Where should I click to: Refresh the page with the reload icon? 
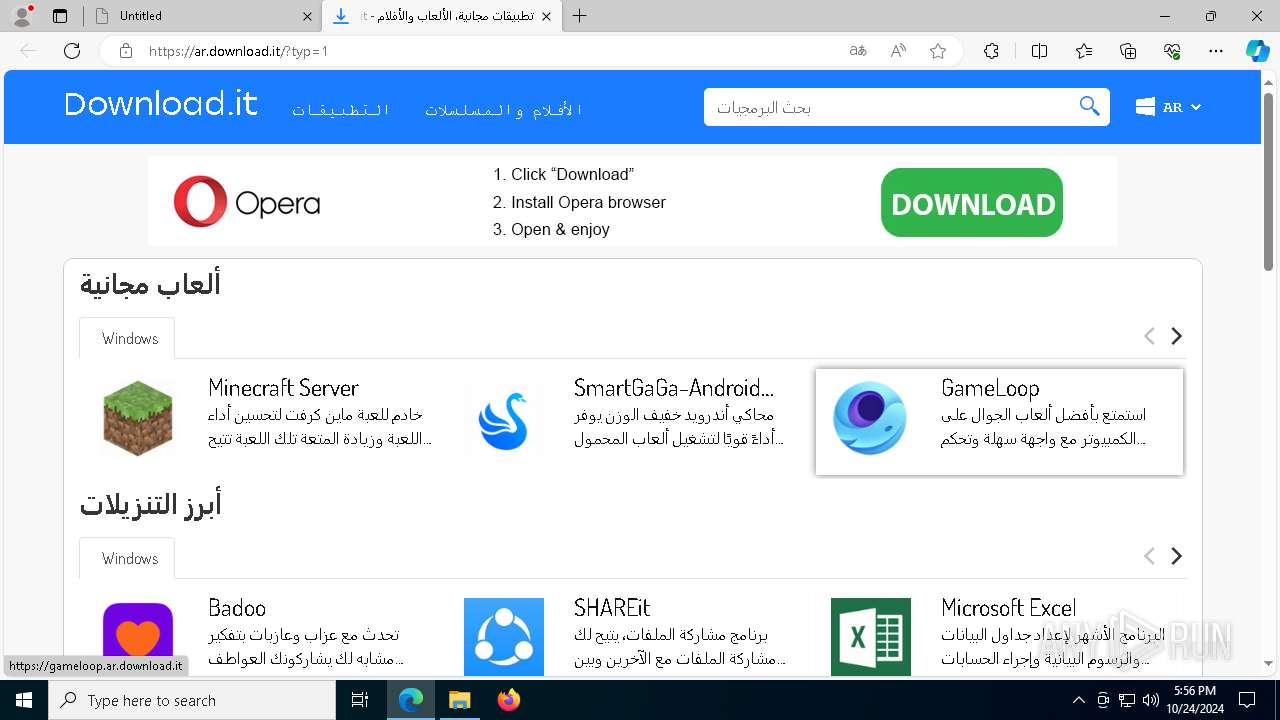point(72,51)
